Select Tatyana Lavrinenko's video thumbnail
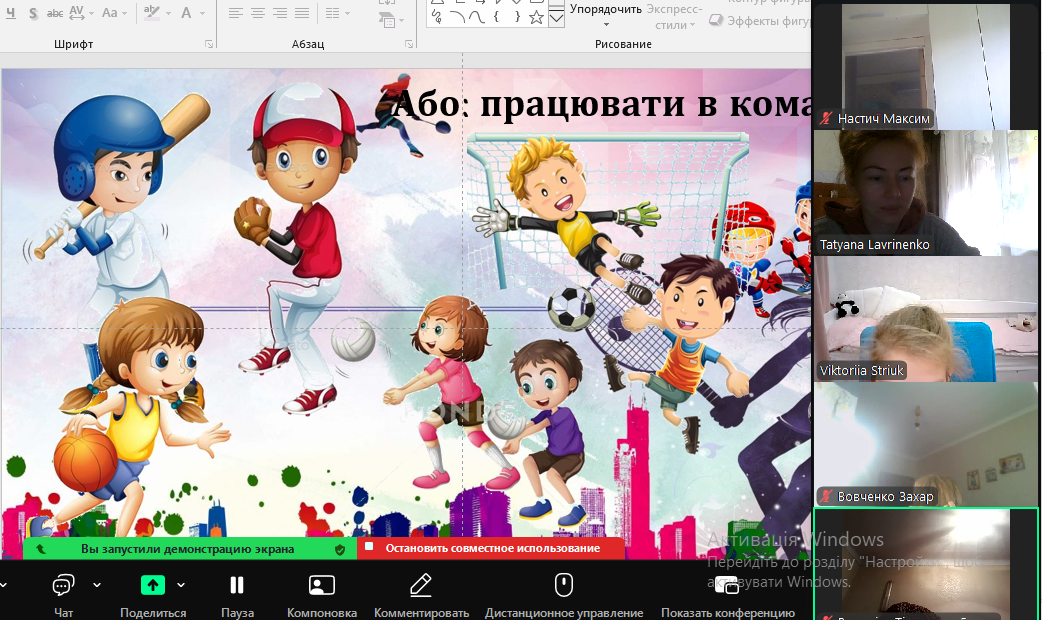Screen dimensions: 1042x620 tap(911, 192)
